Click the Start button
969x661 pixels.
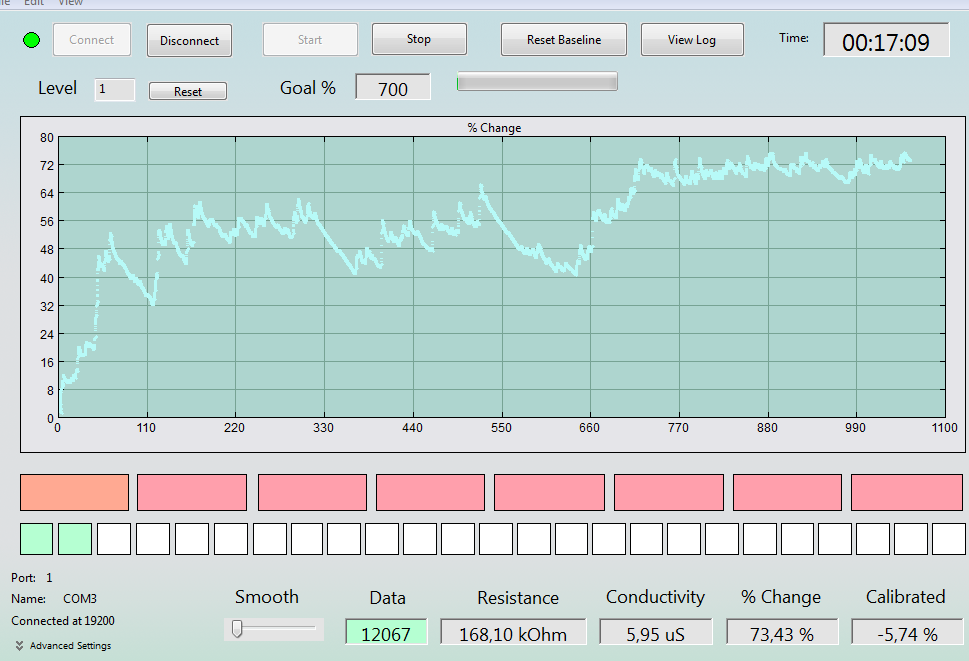tap(310, 40)
